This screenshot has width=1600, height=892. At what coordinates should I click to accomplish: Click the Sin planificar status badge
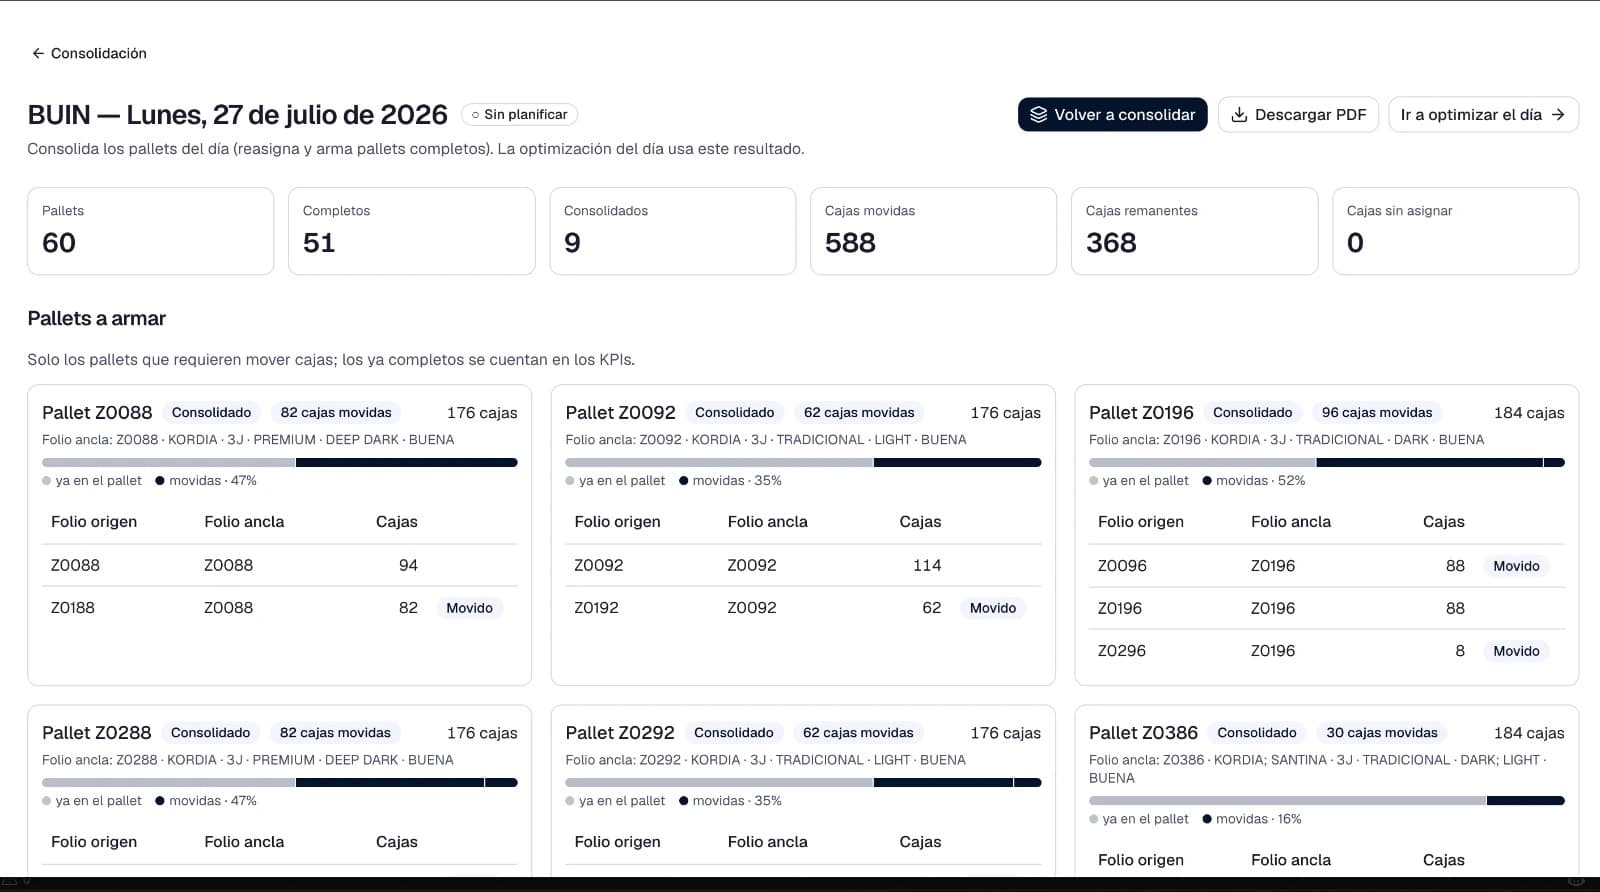pos(520,115)
